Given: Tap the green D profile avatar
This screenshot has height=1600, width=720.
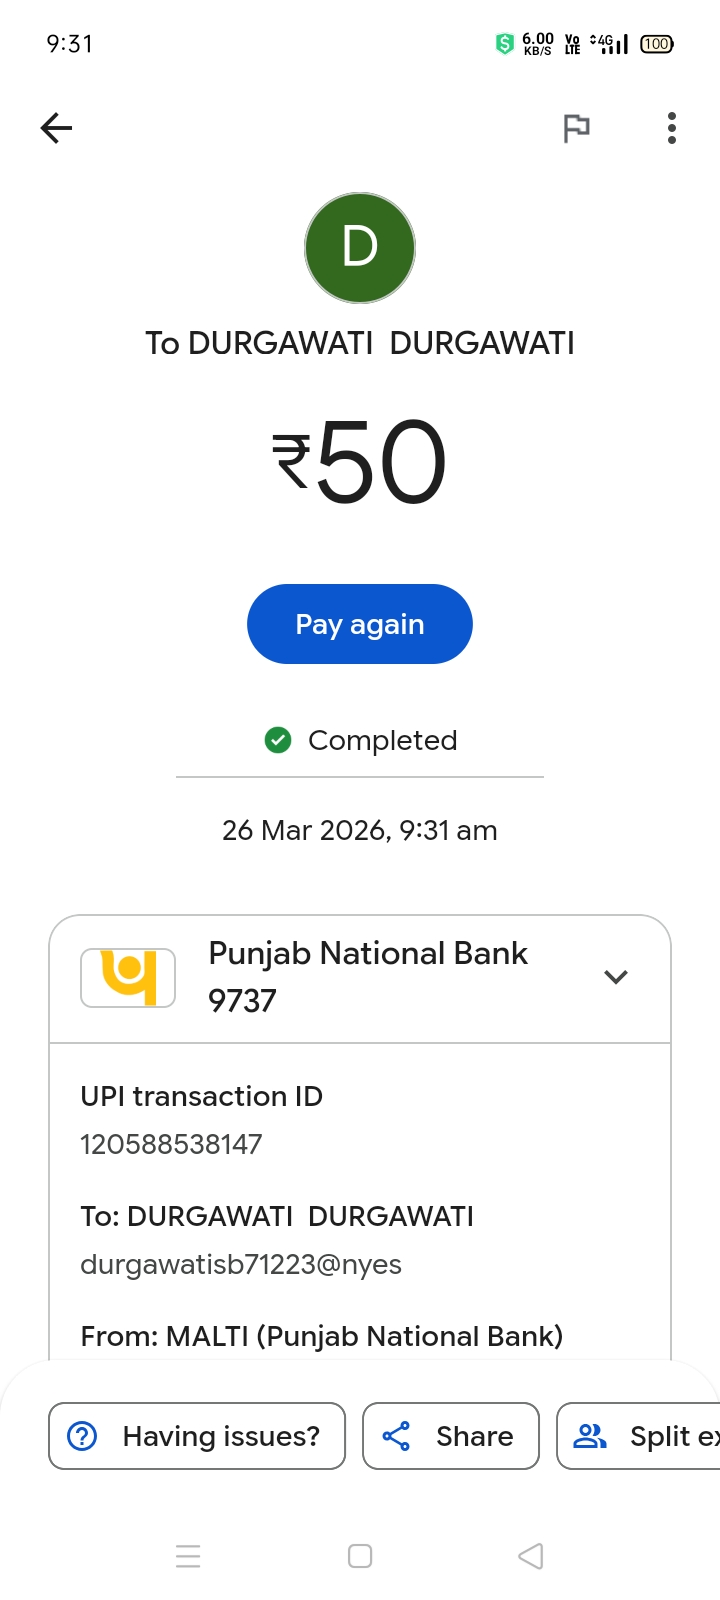Looking at the screenshot, I should [x=360, y=248].
